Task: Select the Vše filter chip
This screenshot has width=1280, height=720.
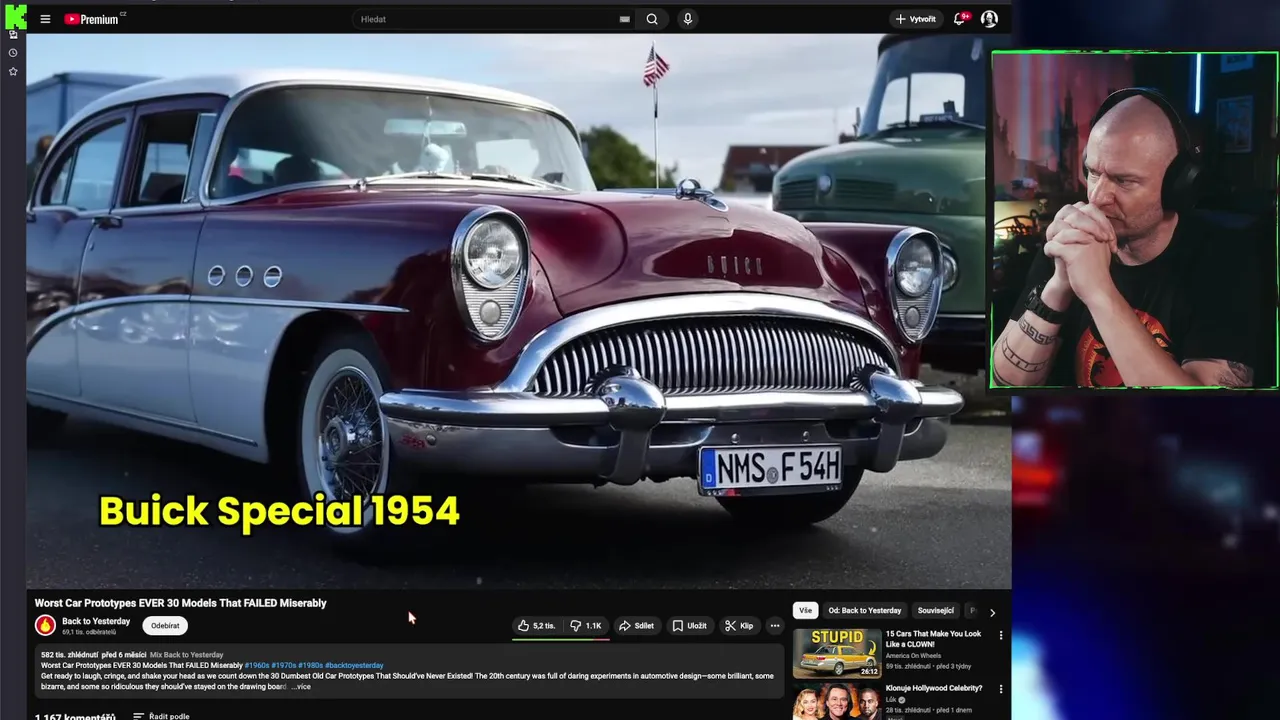Action: pos(806,610)
